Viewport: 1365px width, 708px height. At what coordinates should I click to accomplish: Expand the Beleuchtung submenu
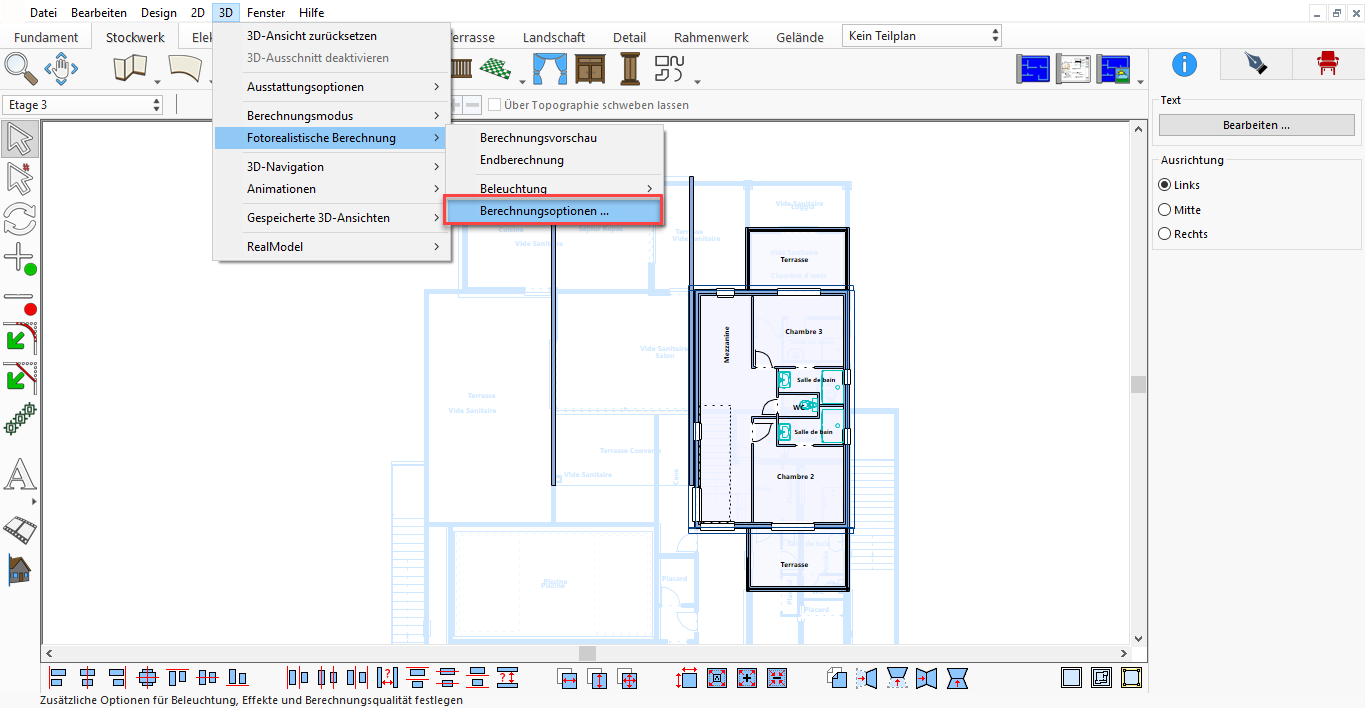tap(554, 189)
